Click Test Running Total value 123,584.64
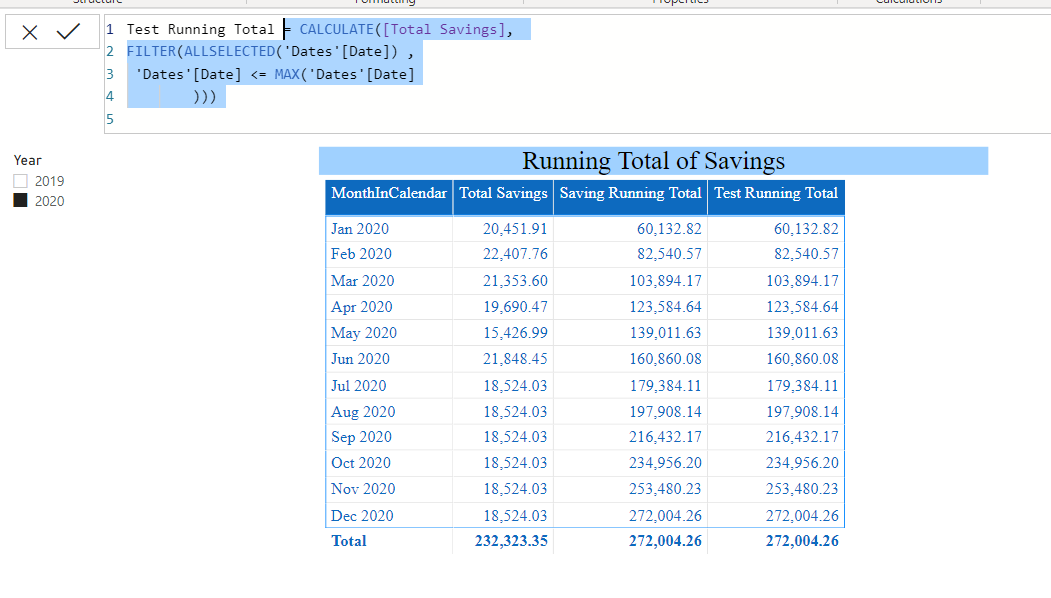The height and width of the screenshot is (598, 1051). (802, 307)
